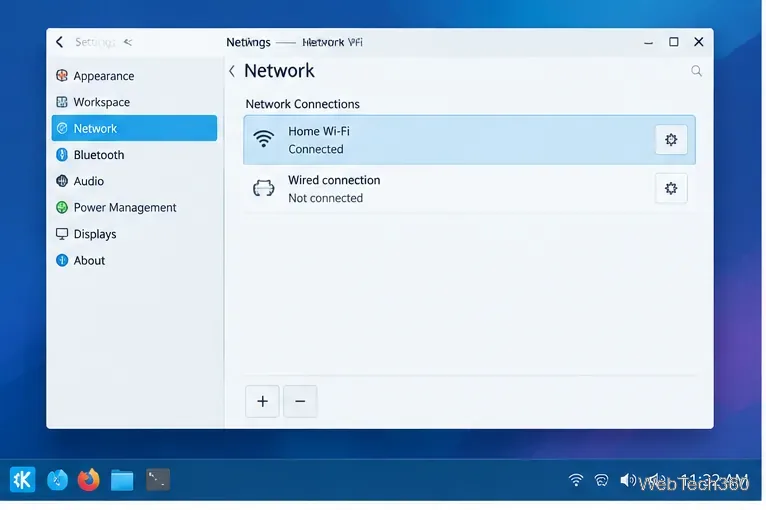Click the Bluetooth icon in sidebar
The image size is (766, 510).
(62, 155)
